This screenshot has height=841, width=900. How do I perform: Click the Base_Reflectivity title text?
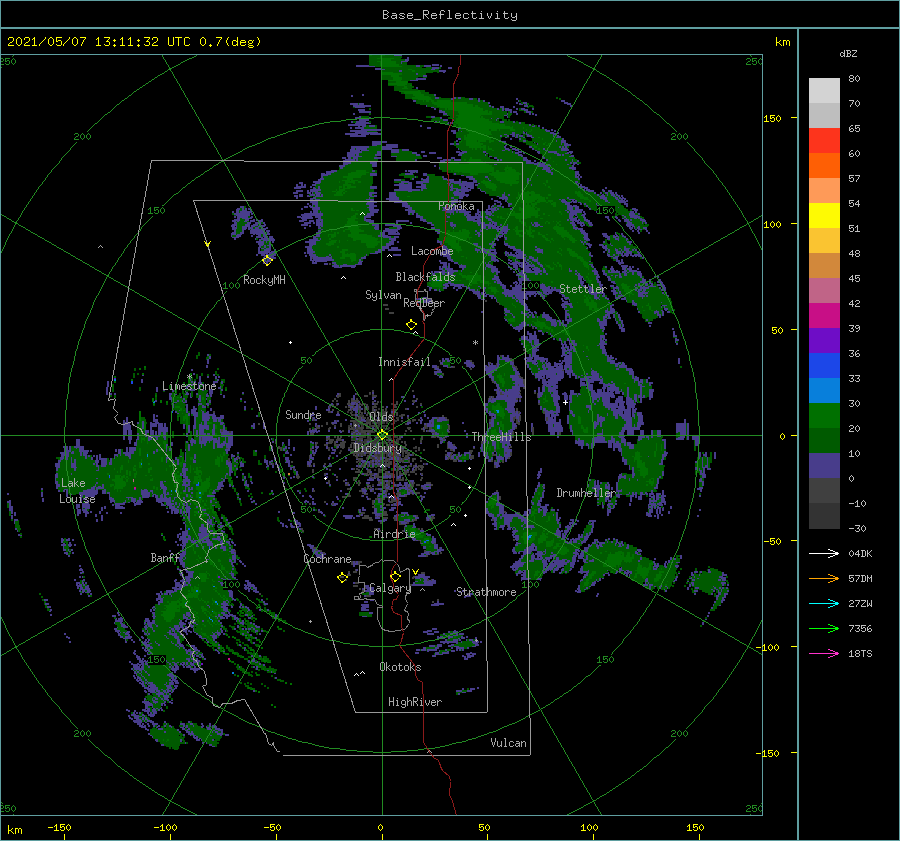tap(449, 15)
